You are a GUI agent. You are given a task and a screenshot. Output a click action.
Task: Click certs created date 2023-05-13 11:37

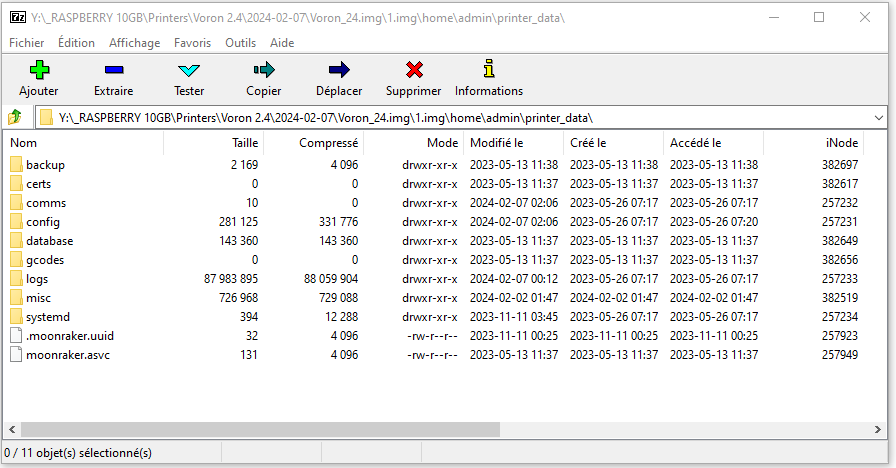point(614,184)
